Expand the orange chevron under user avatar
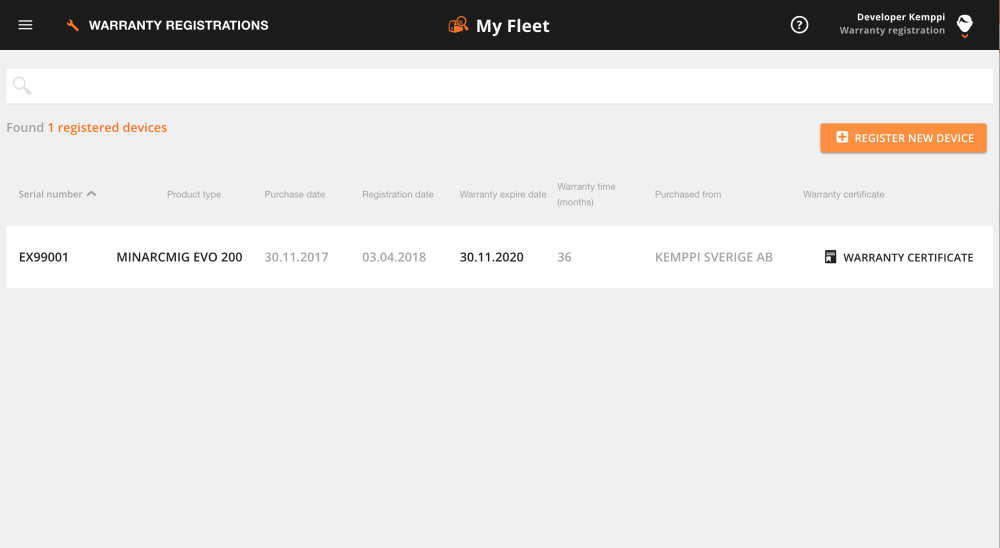Image resolution: width=1000 pixels, height=548 pixels. (x=964, y=37)
